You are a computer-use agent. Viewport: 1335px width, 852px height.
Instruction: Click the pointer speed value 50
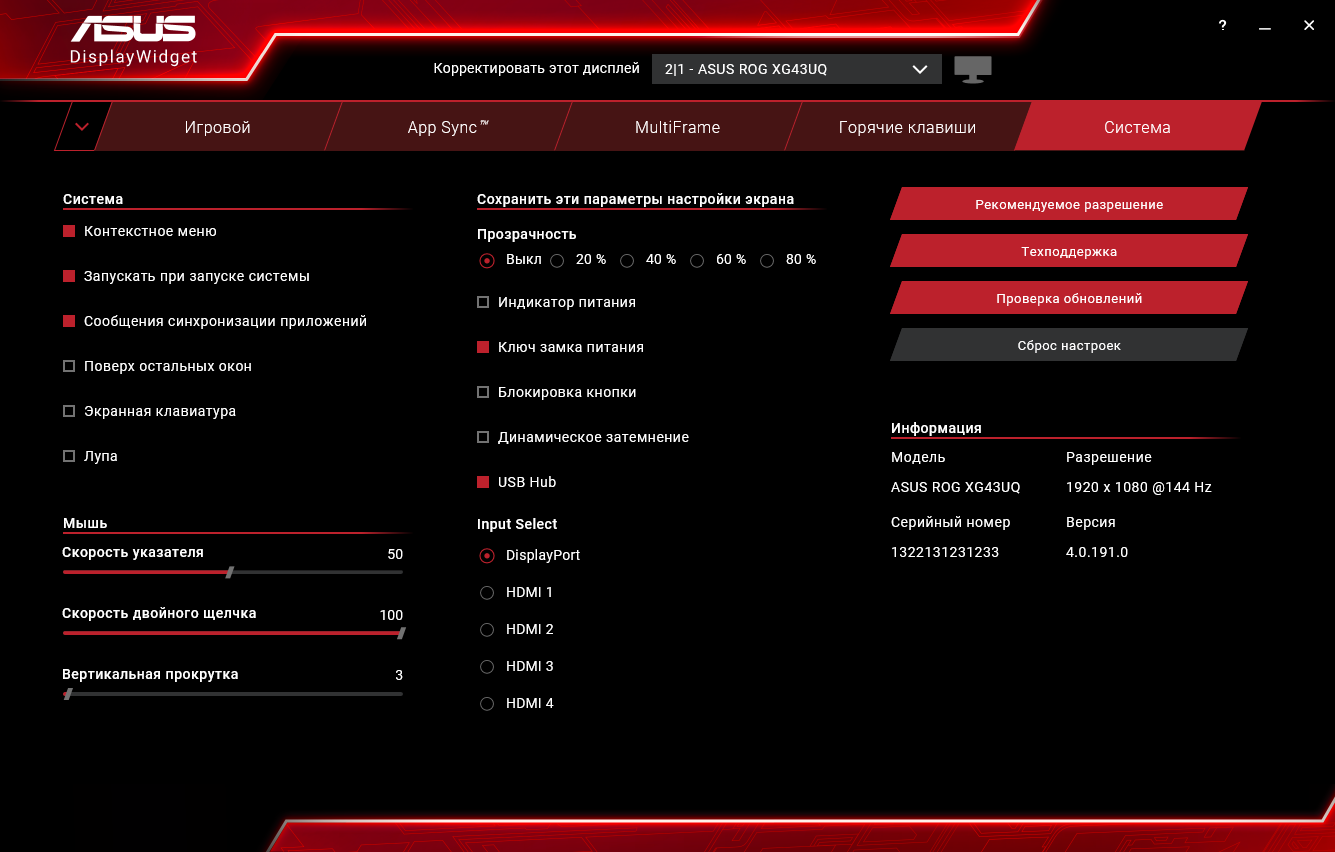click(x=395, y=554)
